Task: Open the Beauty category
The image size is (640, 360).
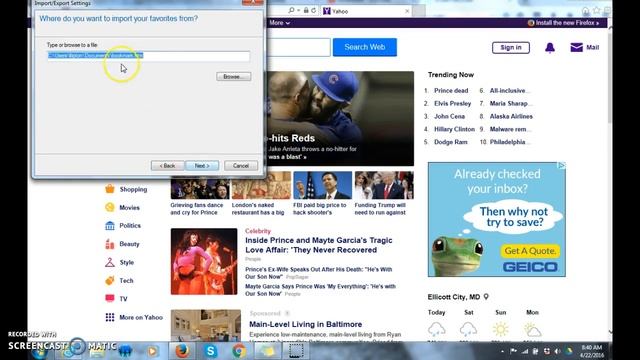Action: pyautogui.click(x=129, y=244)
